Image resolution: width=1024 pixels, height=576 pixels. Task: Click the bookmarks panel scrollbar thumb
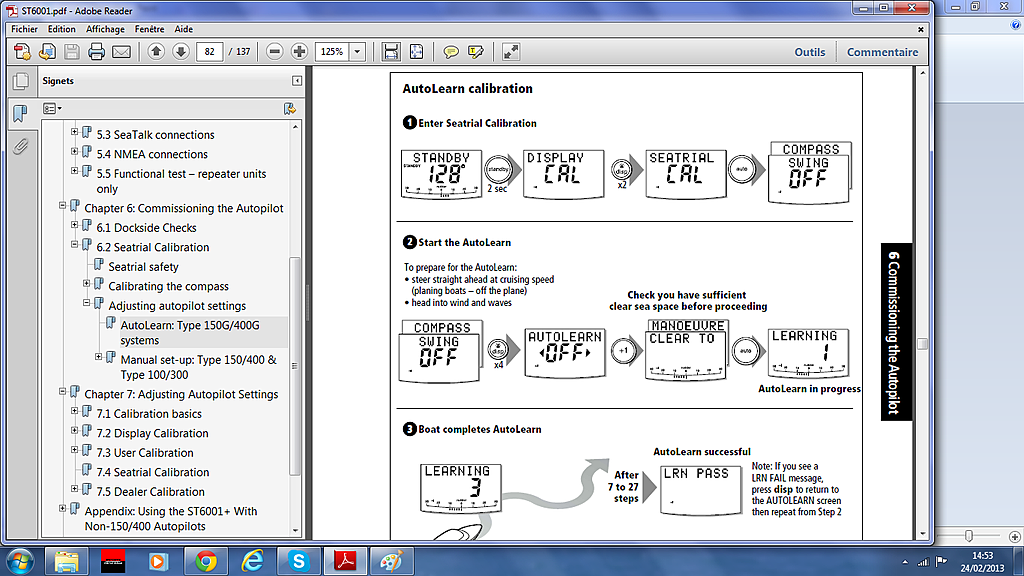295,366
